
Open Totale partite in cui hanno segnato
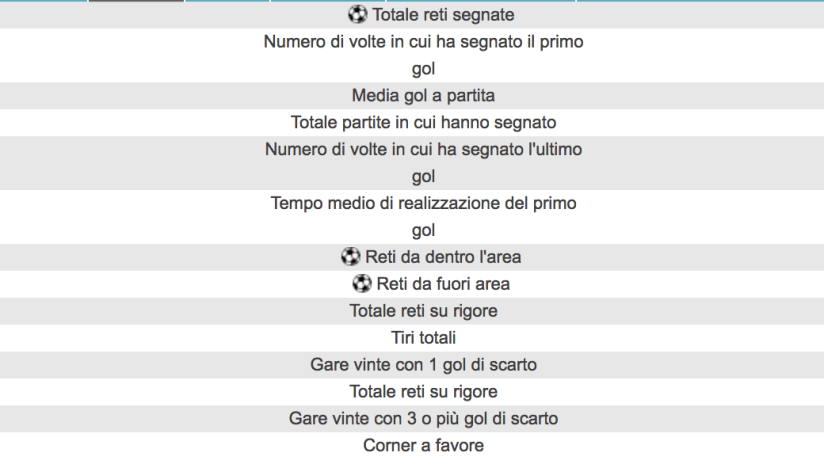pyautogui.click(x=423, y=123)
